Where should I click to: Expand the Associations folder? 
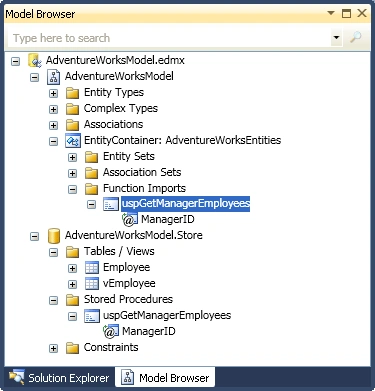point(53,125)
